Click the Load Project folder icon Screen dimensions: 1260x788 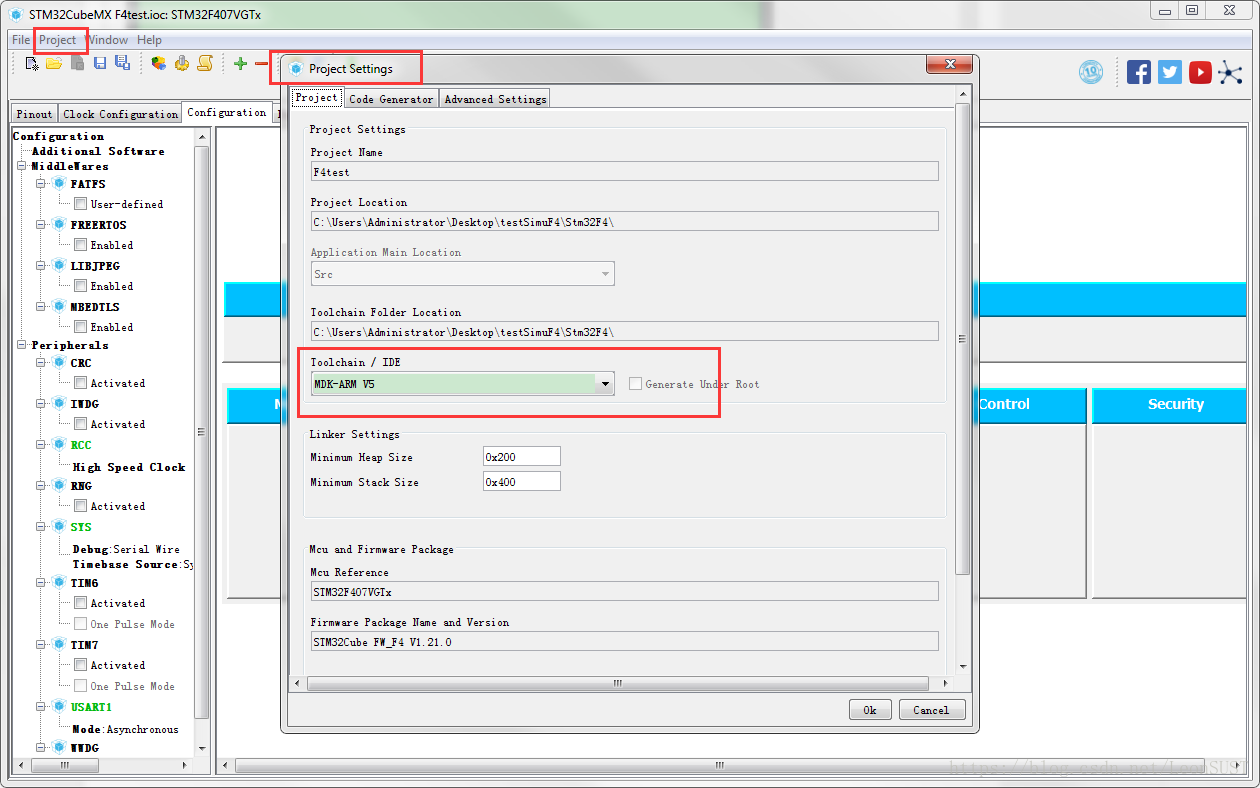click(x=54, y=63)
